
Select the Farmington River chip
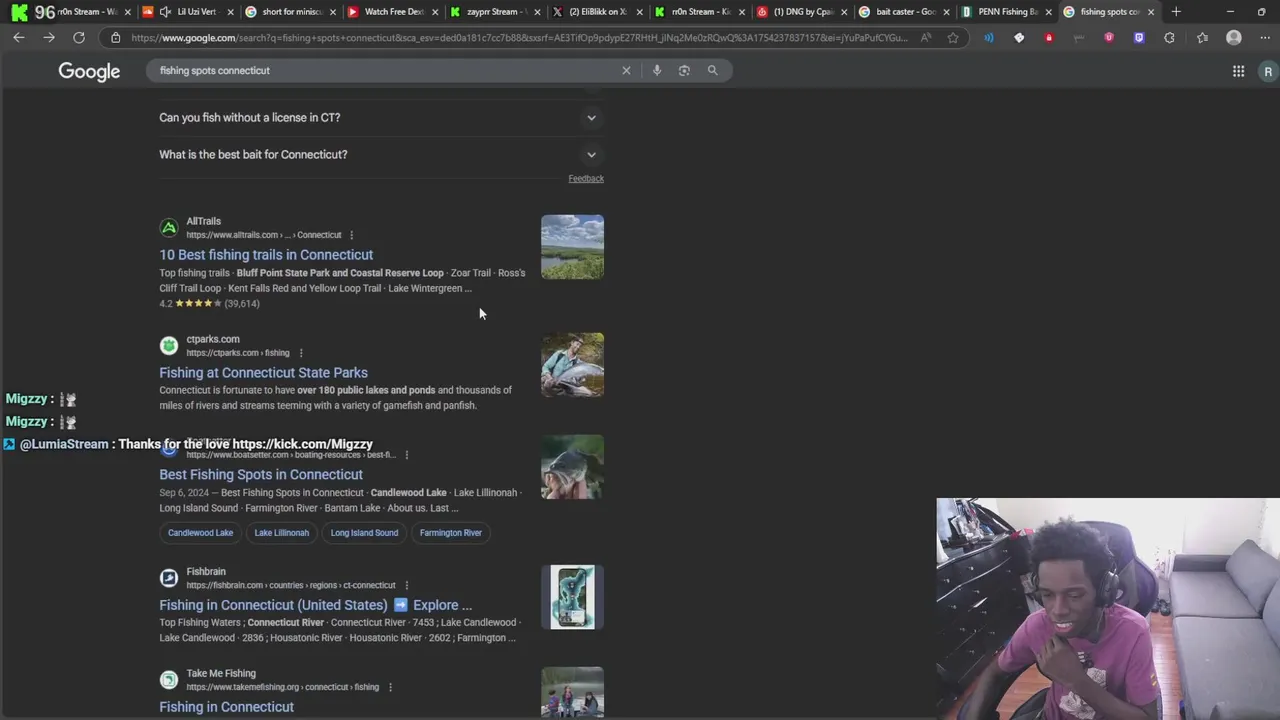coord(450,533)
